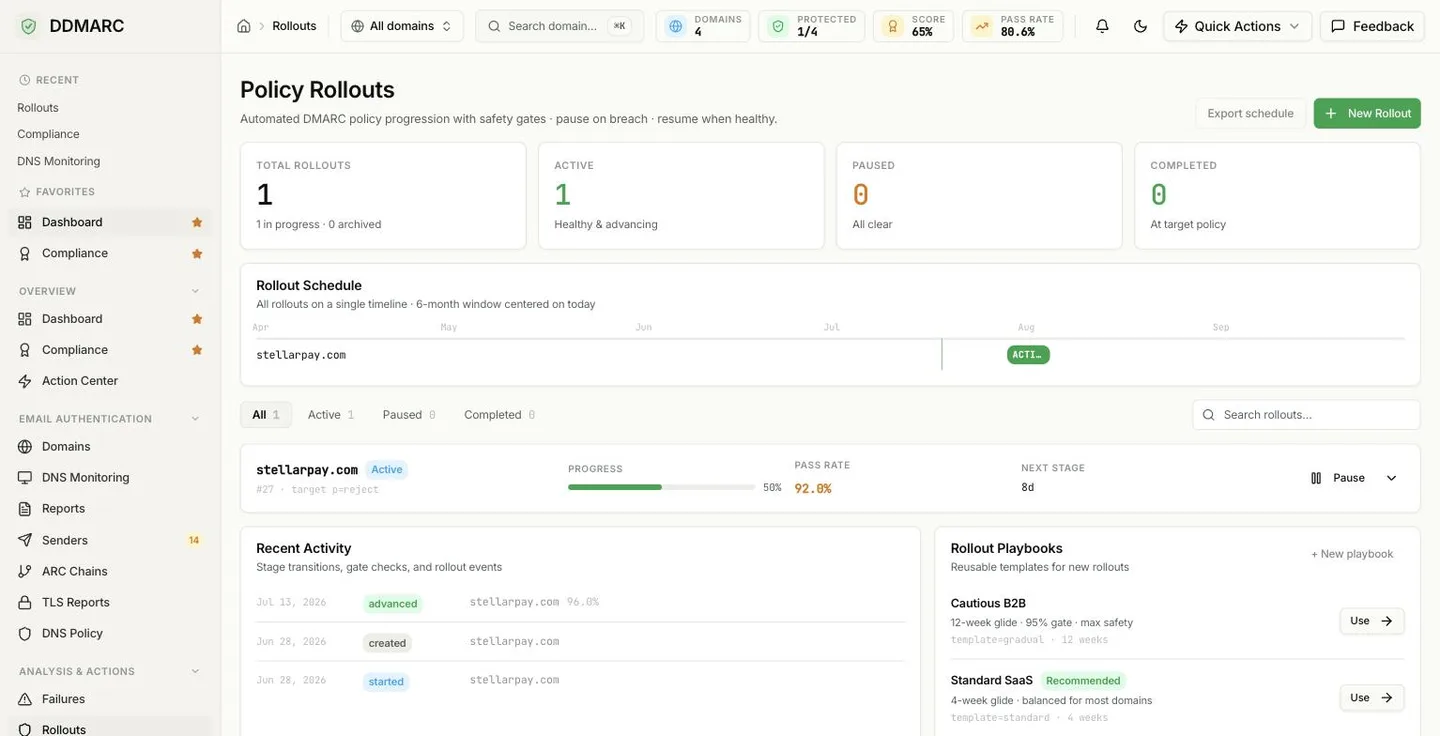Open Rollouts under Recent
The height and width of the screenshot is (736, 1440).
tap(38, 107)
